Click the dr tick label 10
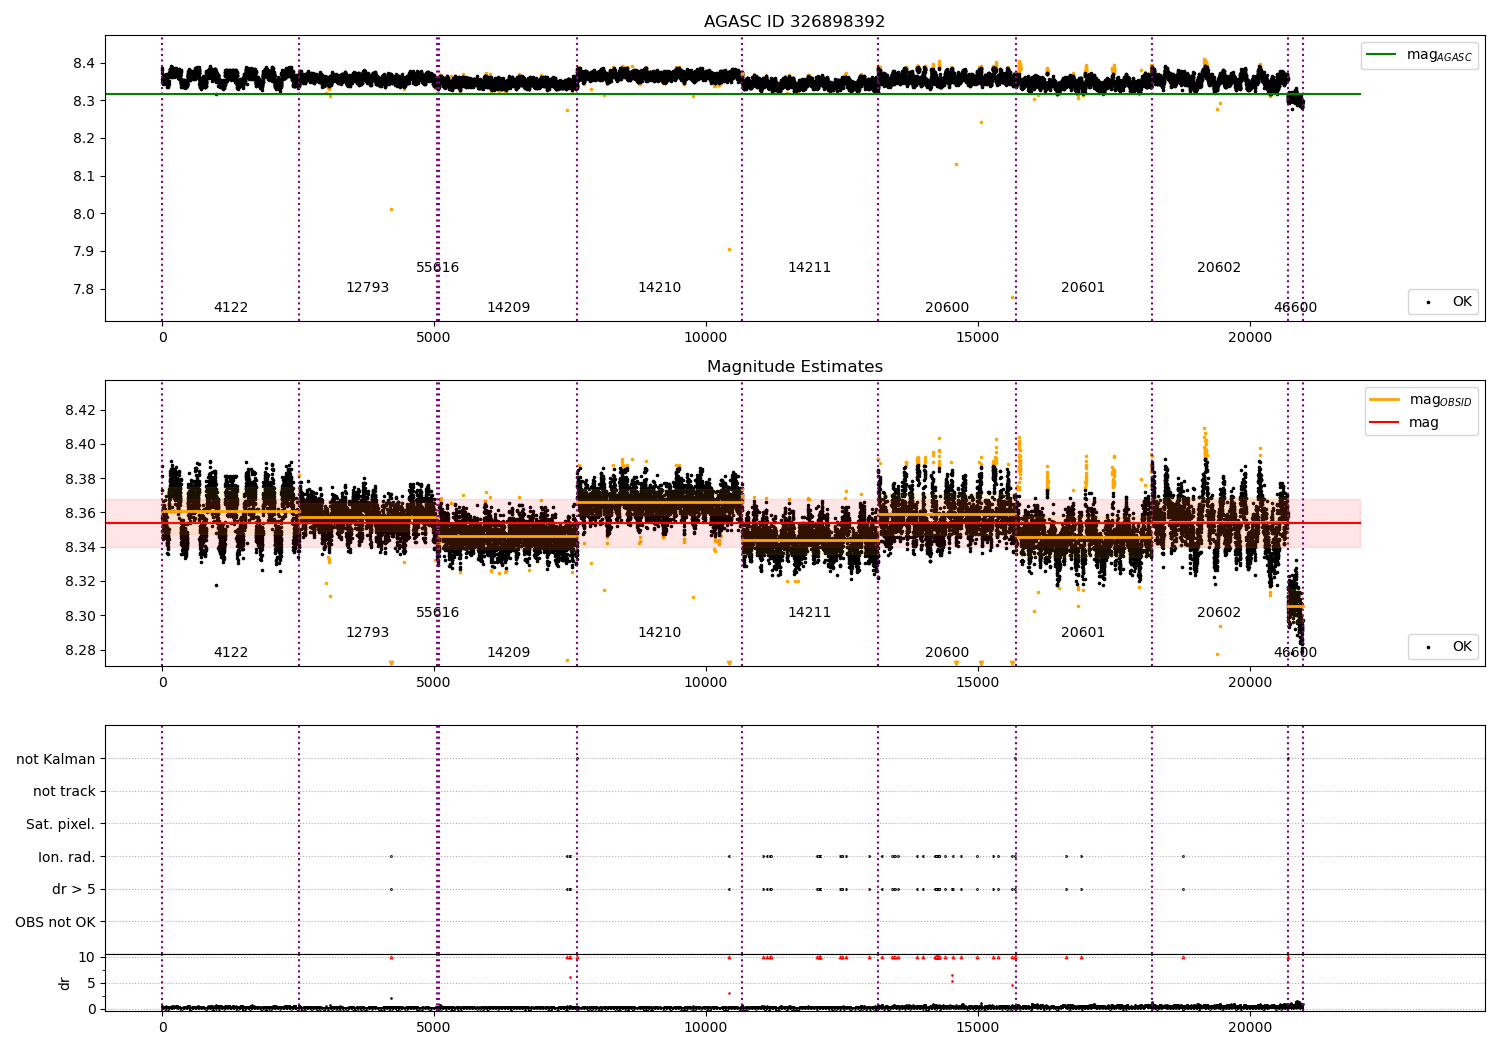Viewport: 1500px width, 1050px height. pyautogui.click(x=87, y=957)
